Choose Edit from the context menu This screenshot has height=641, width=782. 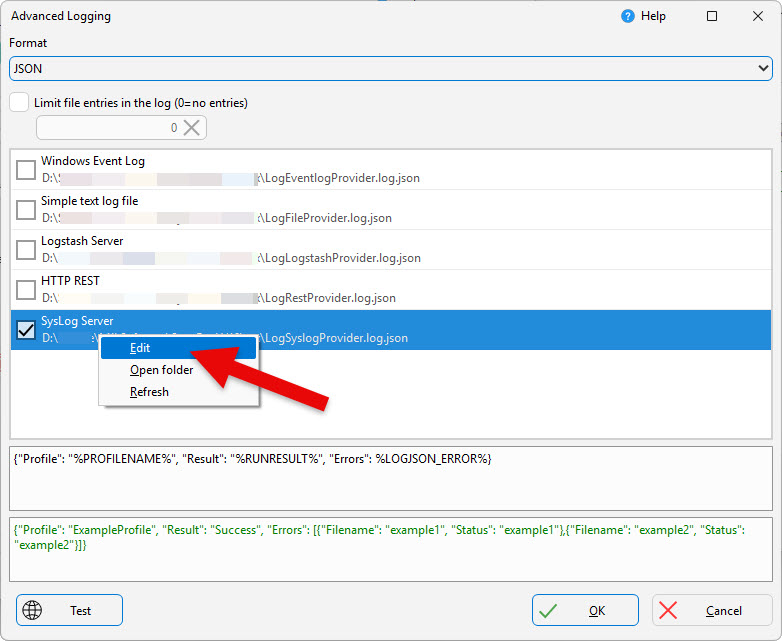(140, 348)
